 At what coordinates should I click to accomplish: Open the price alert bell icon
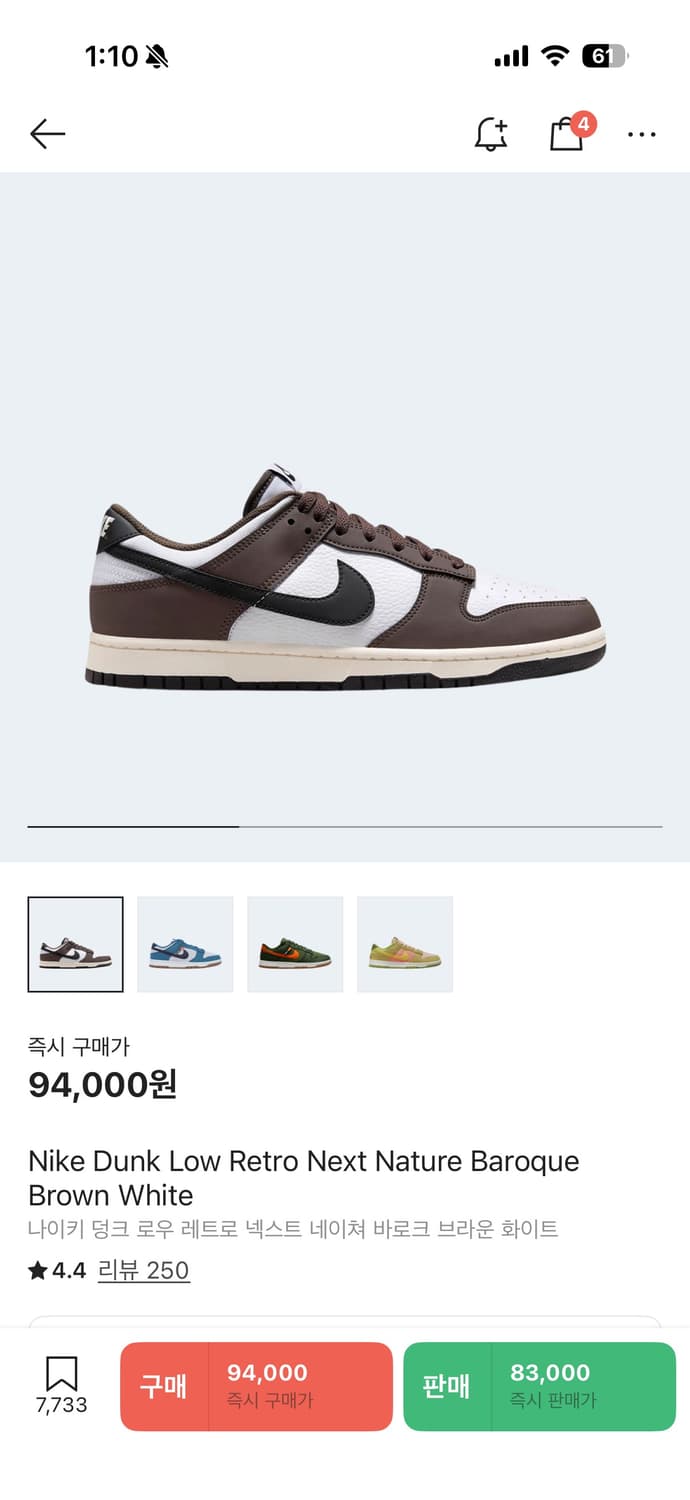tap(490, 134)
